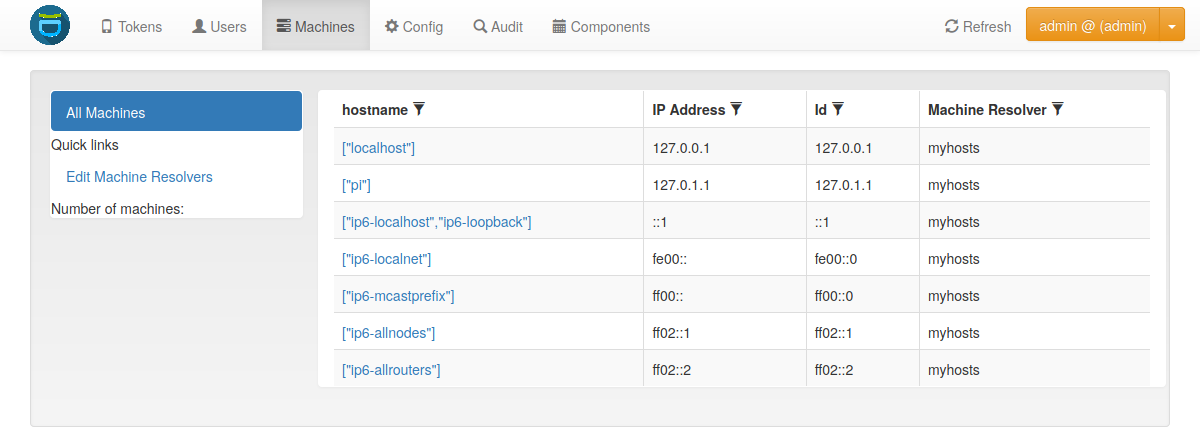
Task: Open the ["ip6-localnet"] machine link
Action: (386, 259)
